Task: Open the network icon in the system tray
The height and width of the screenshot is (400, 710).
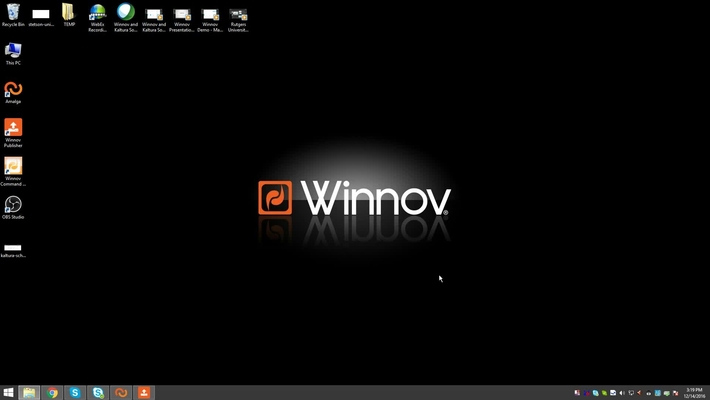Action: [631, 393]
